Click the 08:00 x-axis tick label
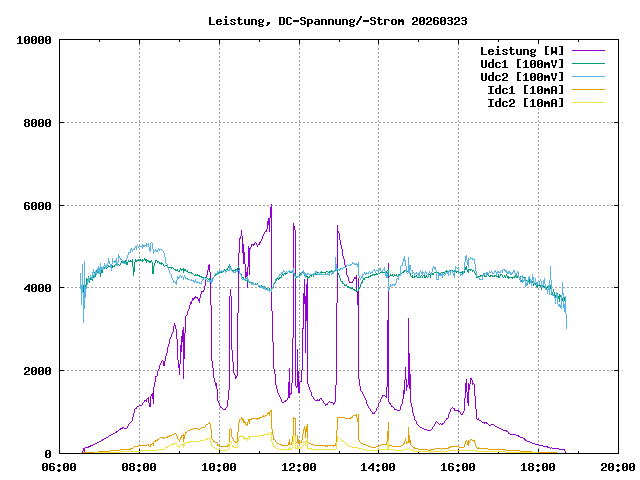The width and height of the screenshot is (640, 480). click(x=139, y=467)
